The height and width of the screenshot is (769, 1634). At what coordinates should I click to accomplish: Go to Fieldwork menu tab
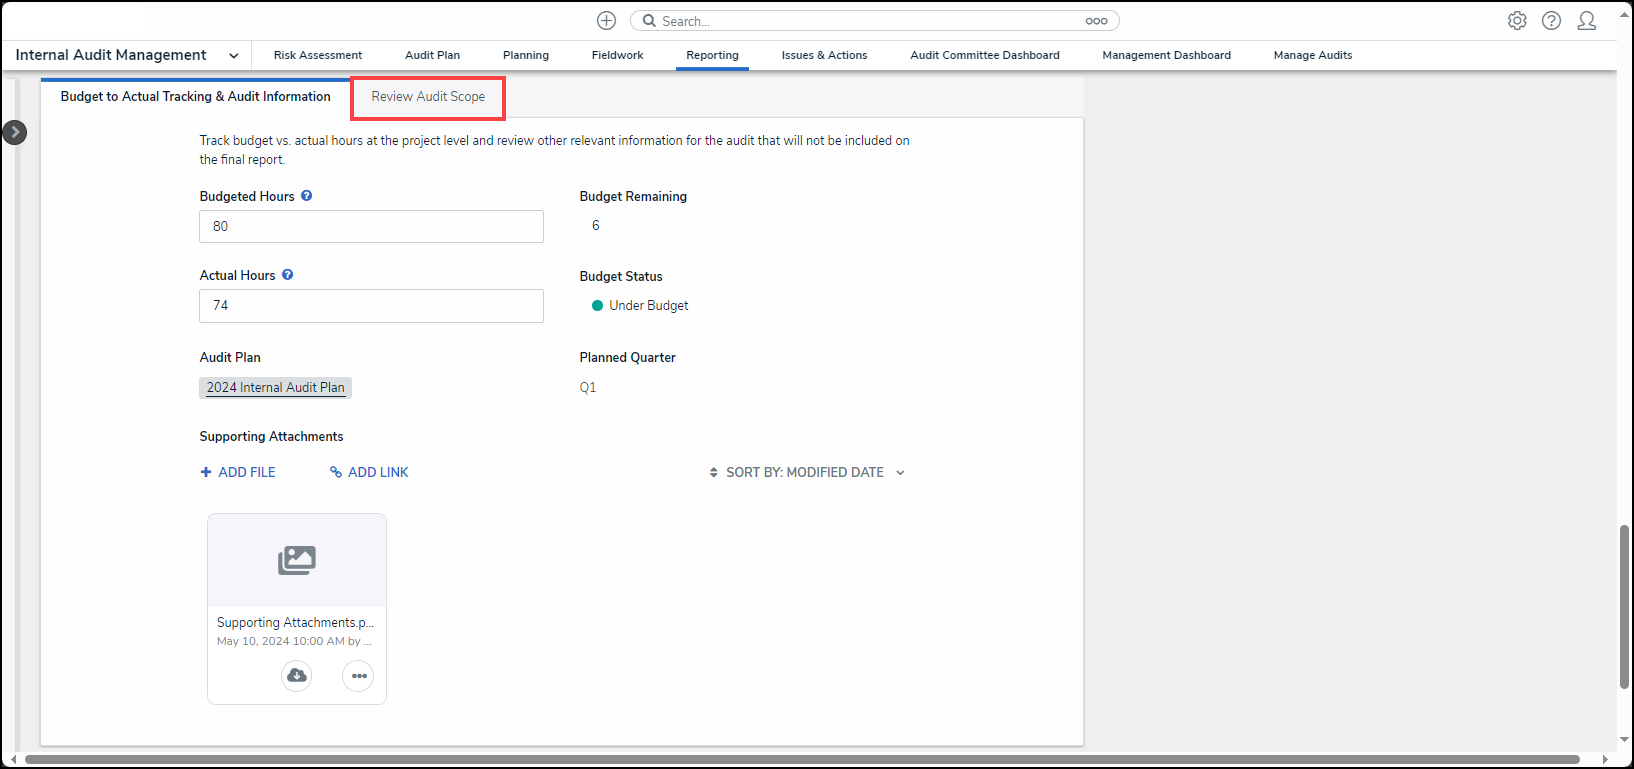tap(617, 56)
